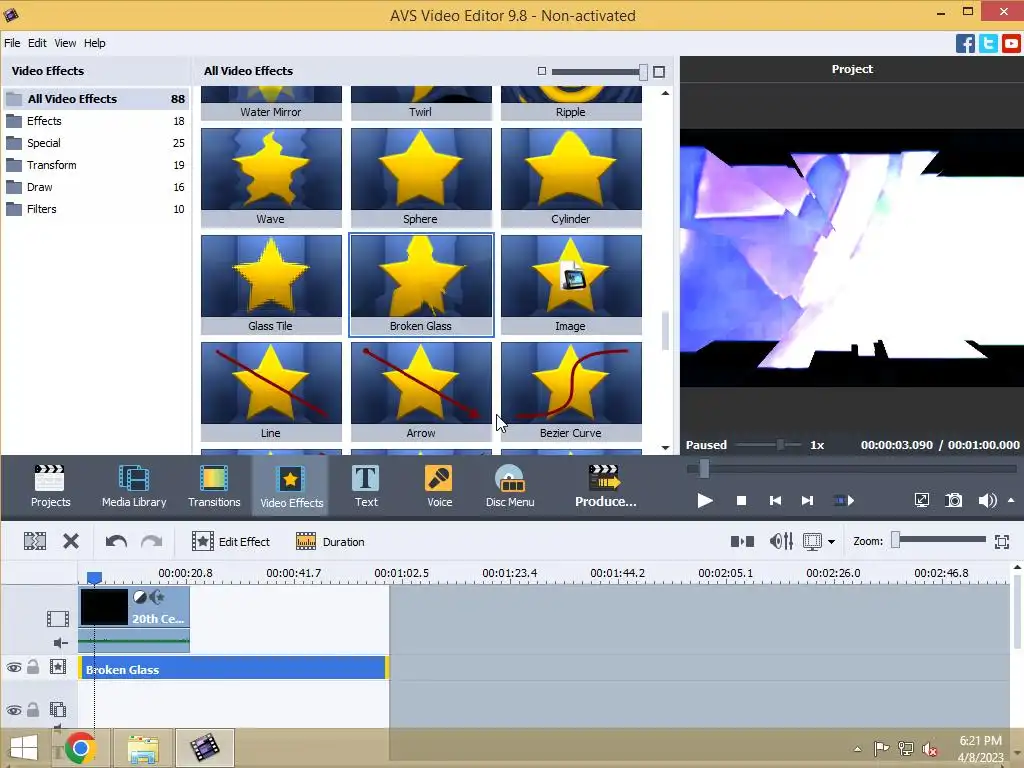Click the Produce button
This screenshot has width=1024, height=768.
click(605, 486)
